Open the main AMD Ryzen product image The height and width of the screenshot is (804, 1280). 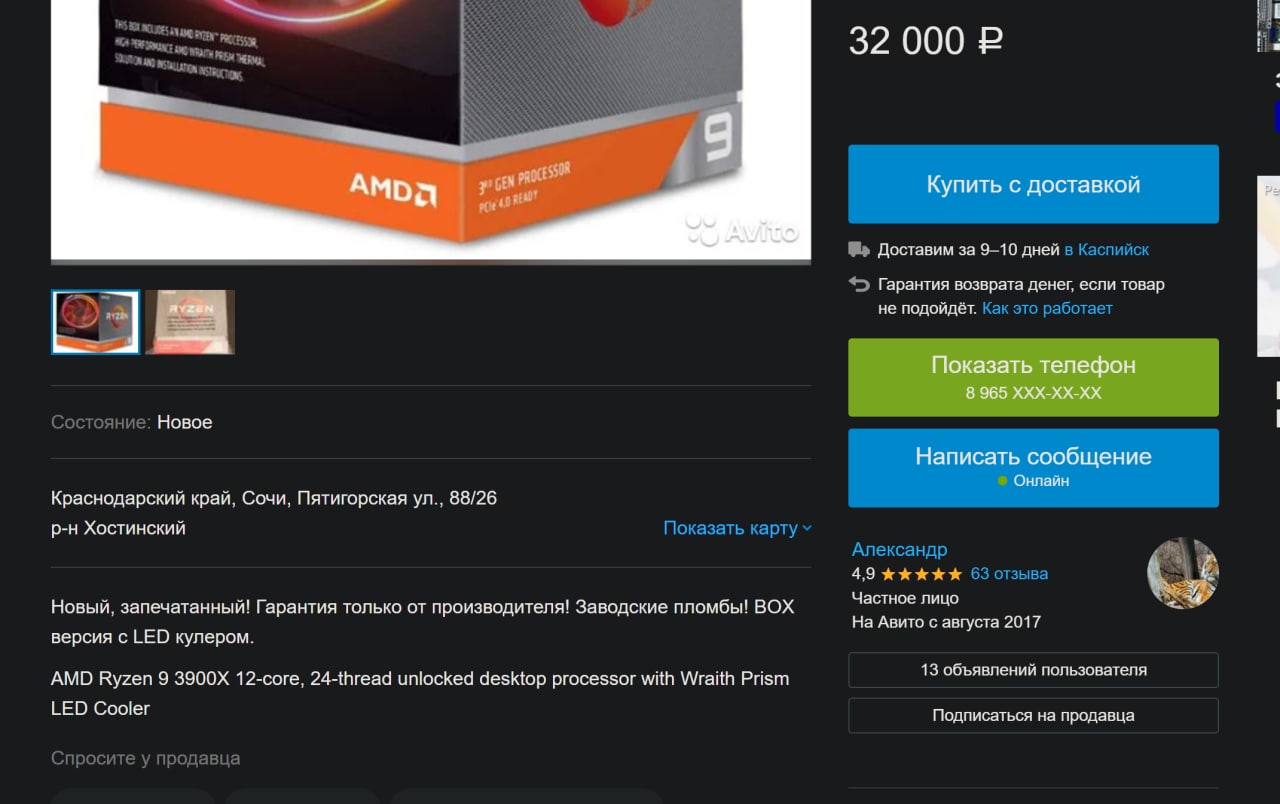(431, 130)
